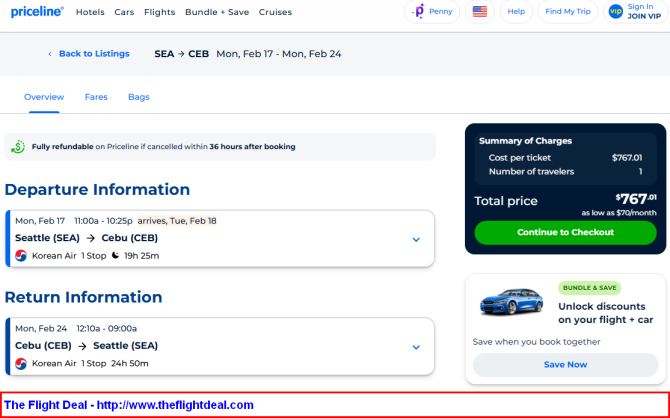Click the green refundable dollar icon
This screenshot has width=670, height=418.
pos(18,147)
